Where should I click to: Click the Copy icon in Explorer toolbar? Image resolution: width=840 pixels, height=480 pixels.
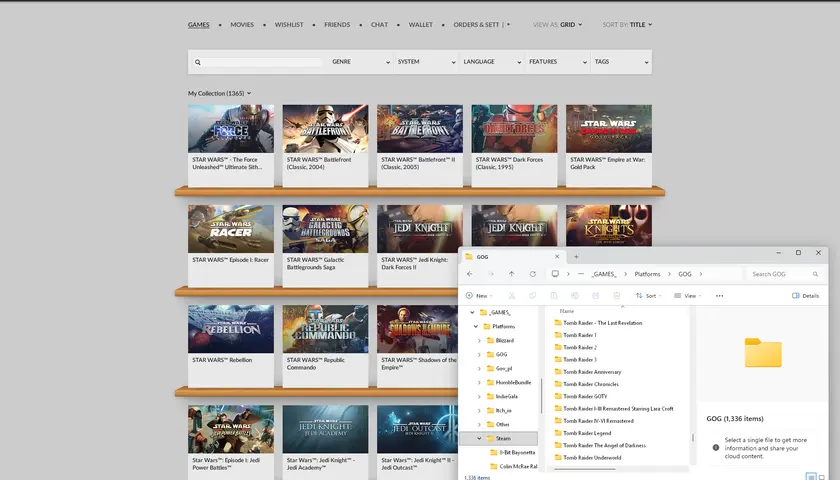(x=532, y=296)
